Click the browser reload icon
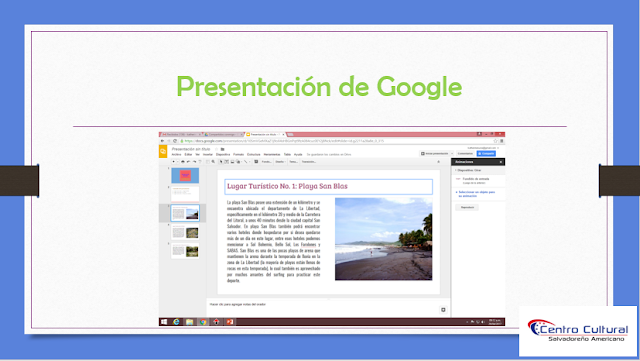640x361 pixels. coord(175,141)
